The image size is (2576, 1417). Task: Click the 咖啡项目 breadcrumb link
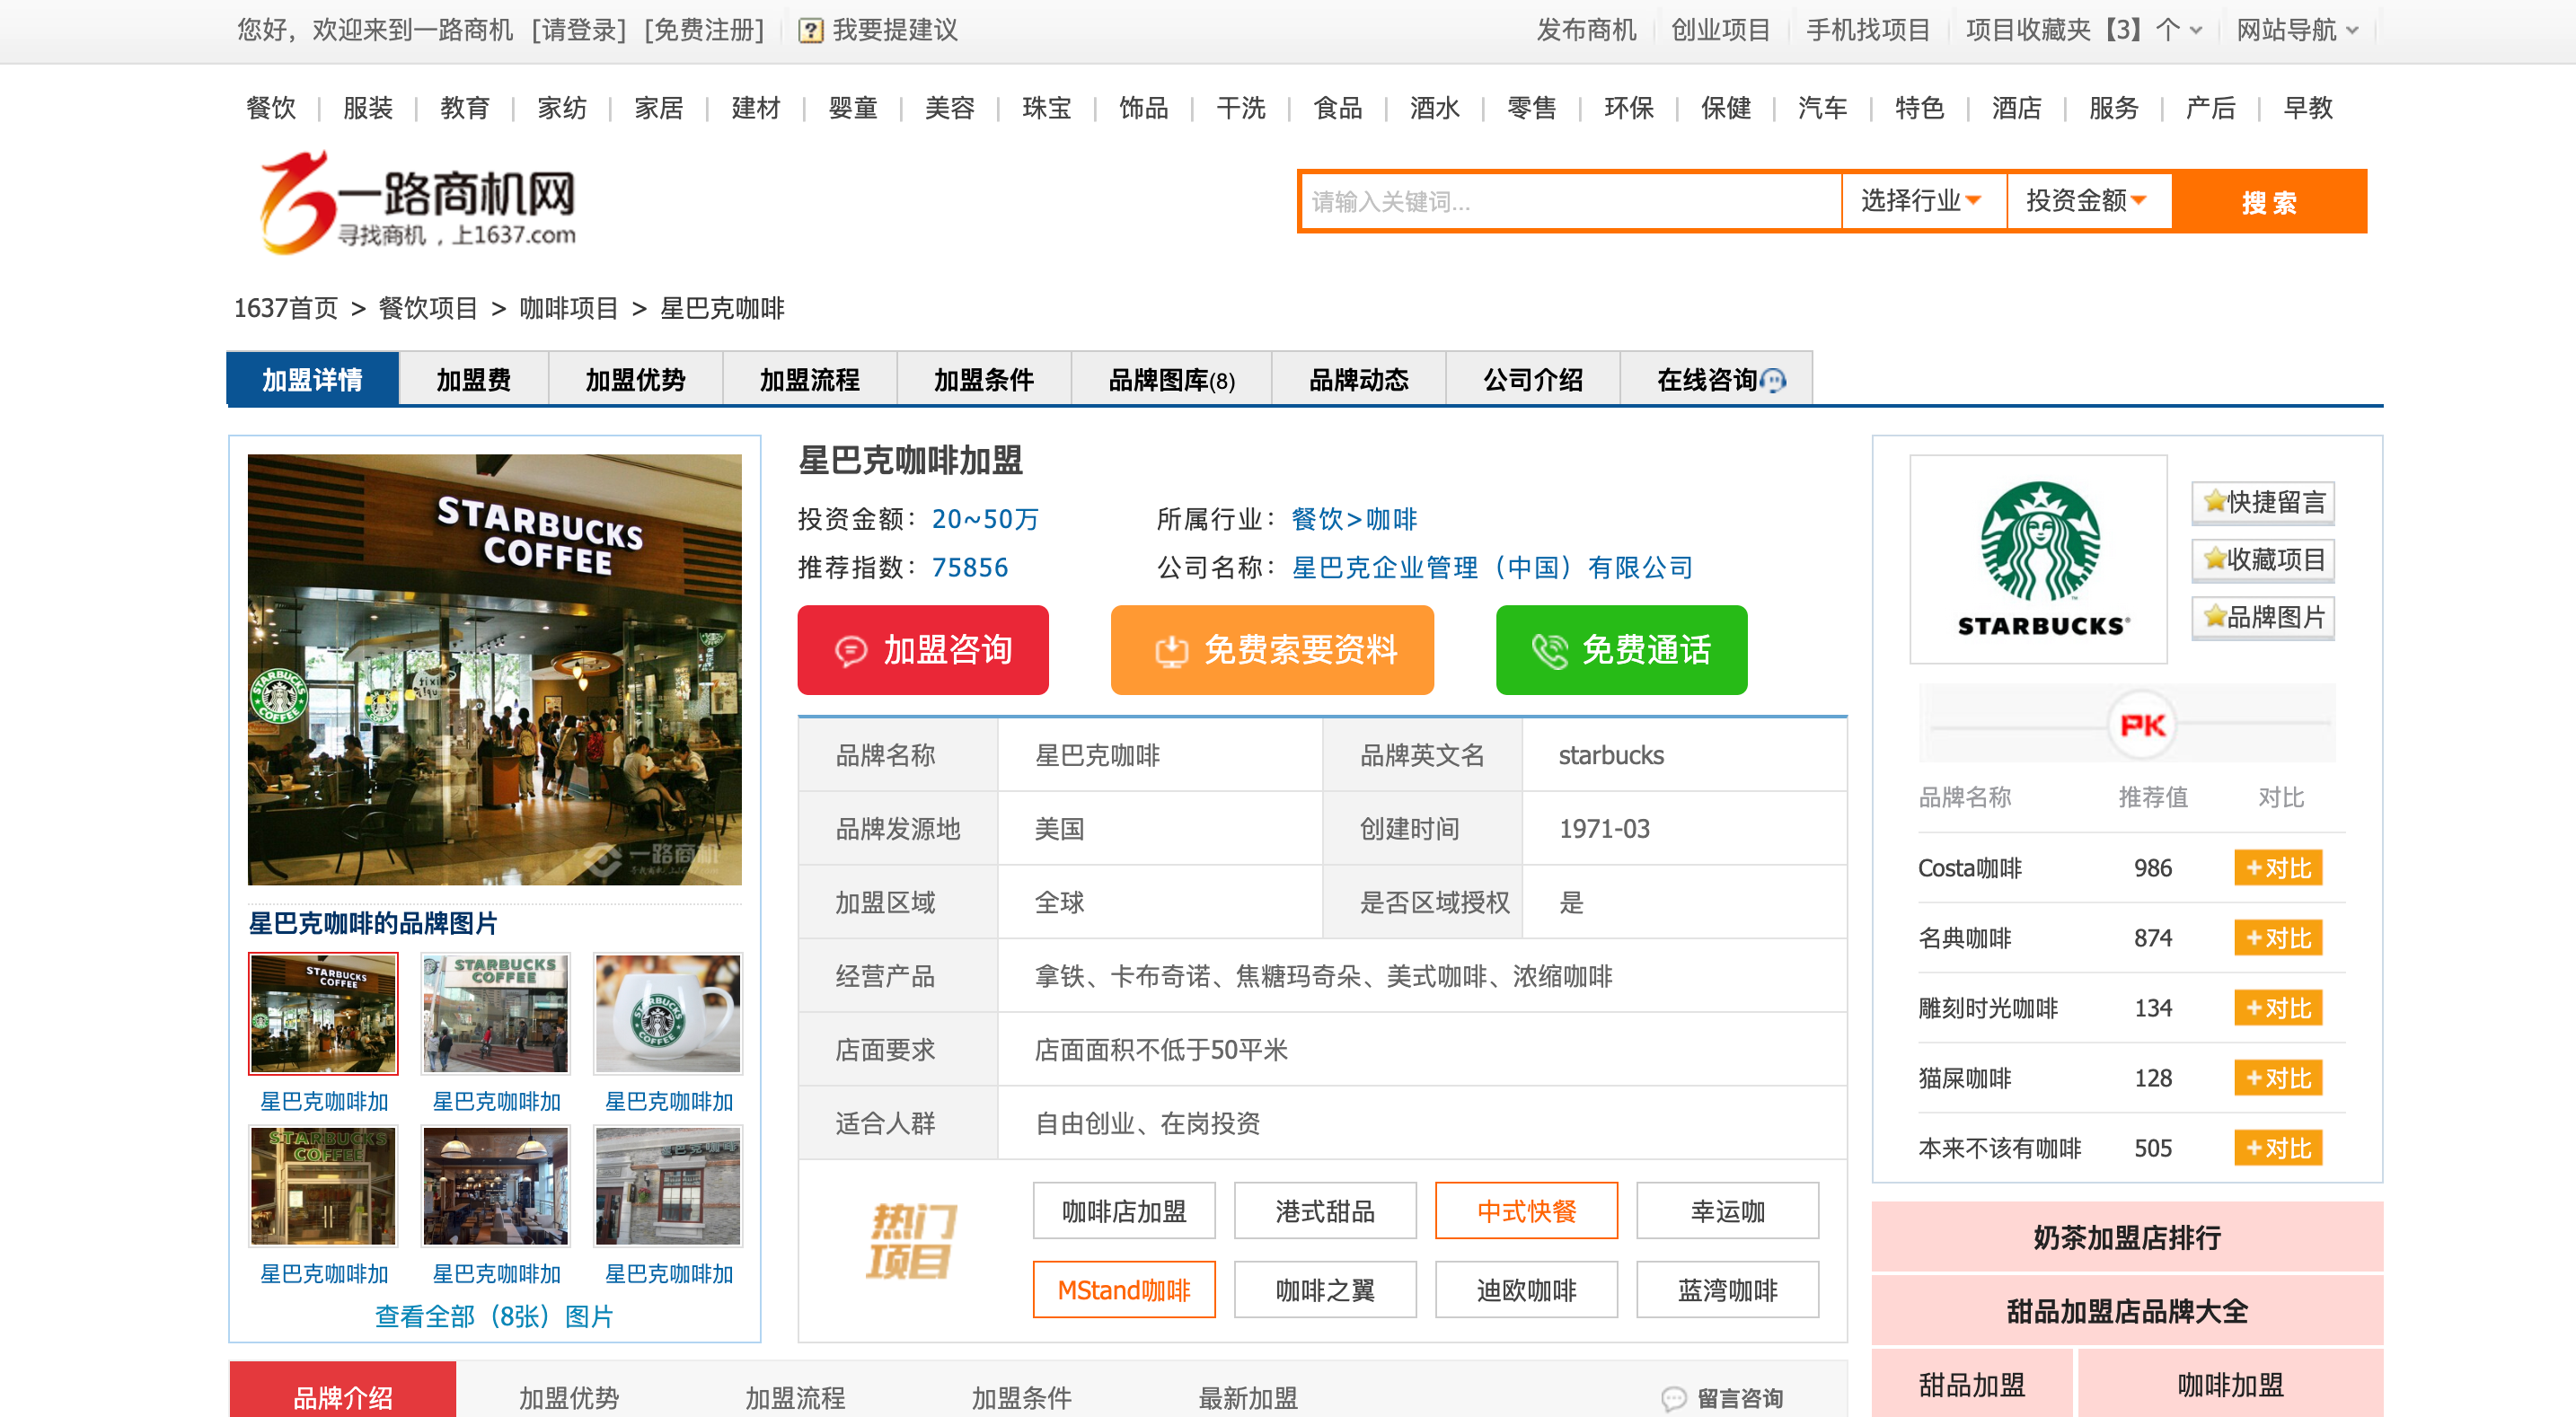568,308
